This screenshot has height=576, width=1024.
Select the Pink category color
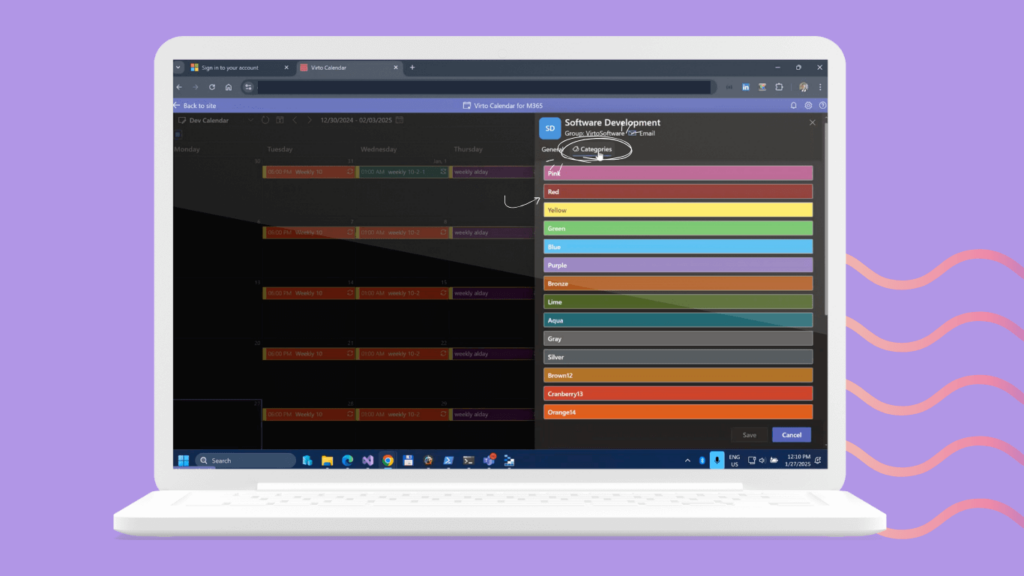coord(678,173)
